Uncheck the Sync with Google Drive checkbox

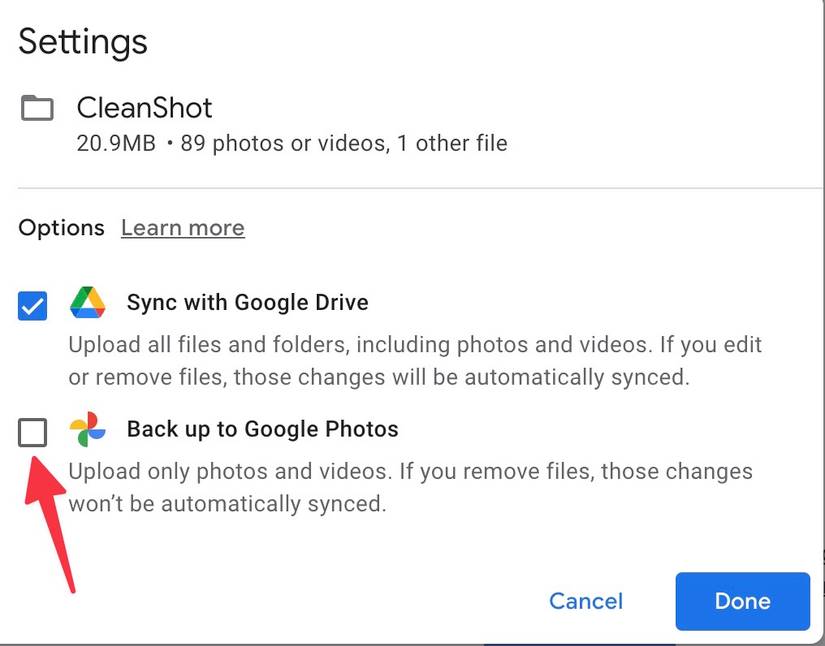point(33,305)
